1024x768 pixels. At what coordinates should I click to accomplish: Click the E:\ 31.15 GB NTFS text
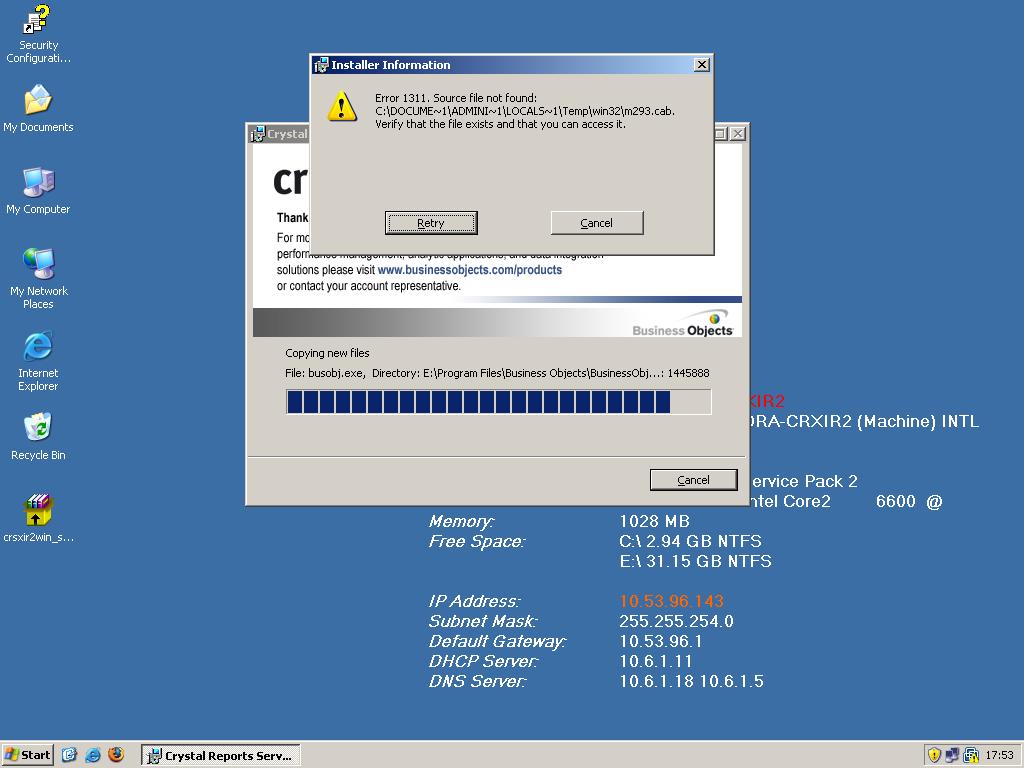point(696,561)
